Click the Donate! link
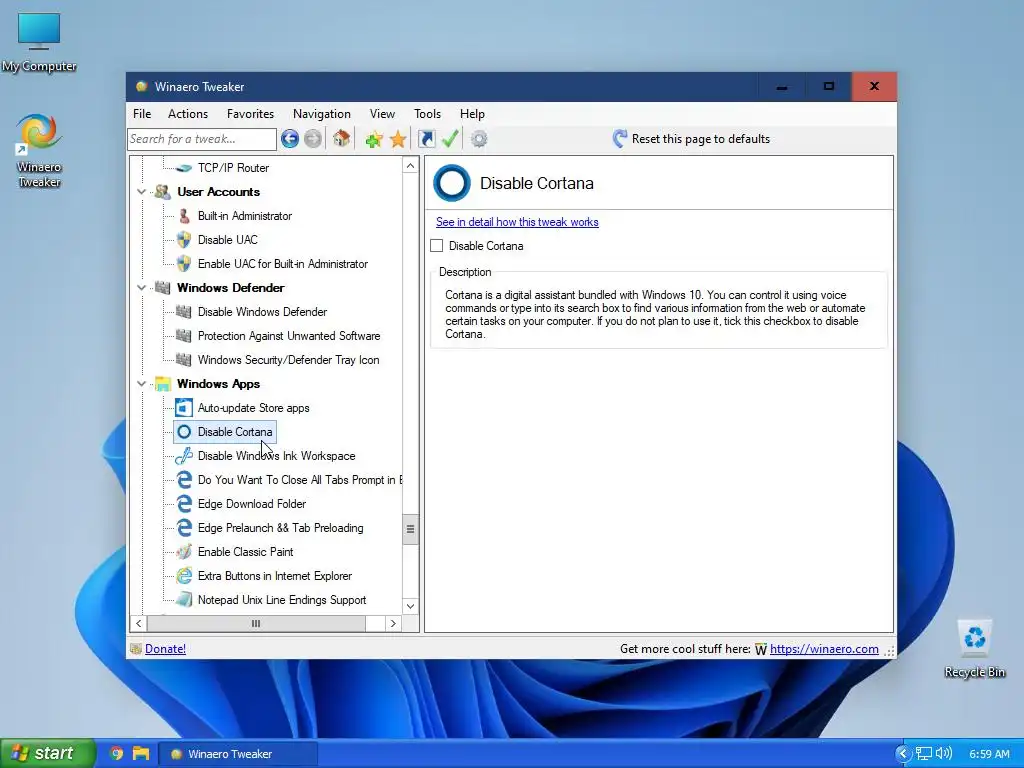 [165, 648]
